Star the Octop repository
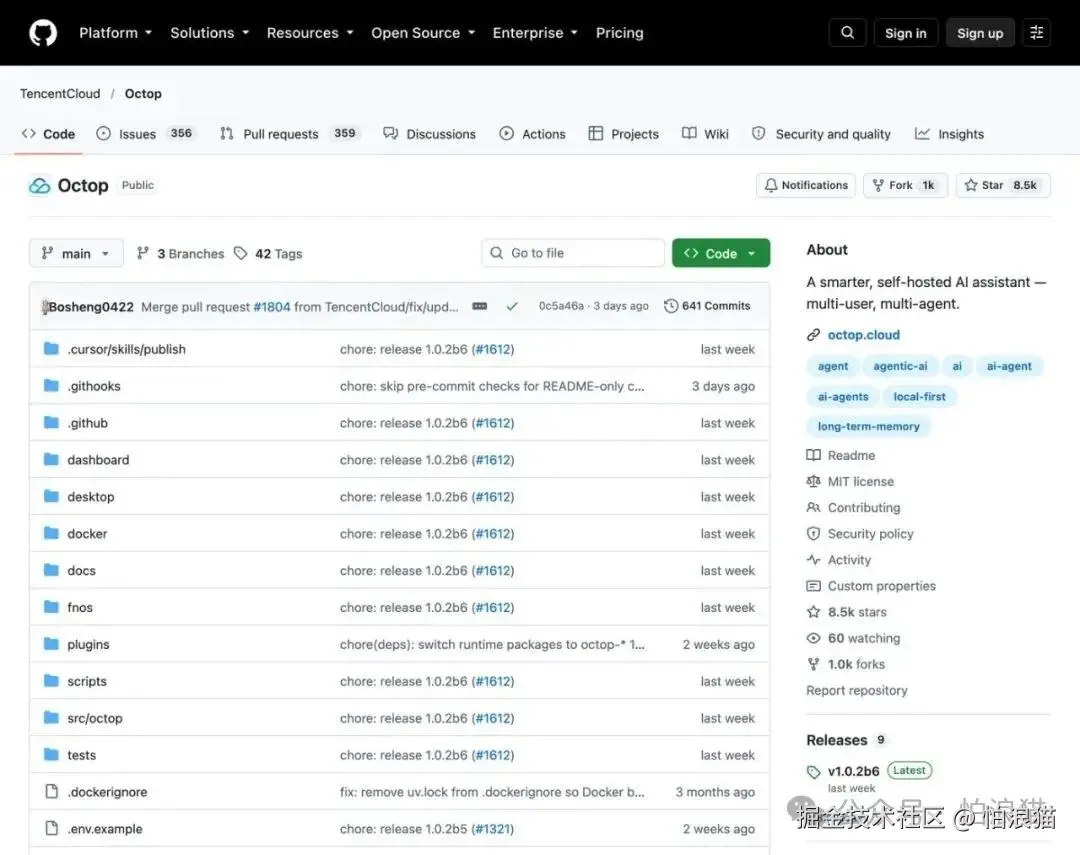This screenshot has height=855, width=1080. click(1003, 185)
